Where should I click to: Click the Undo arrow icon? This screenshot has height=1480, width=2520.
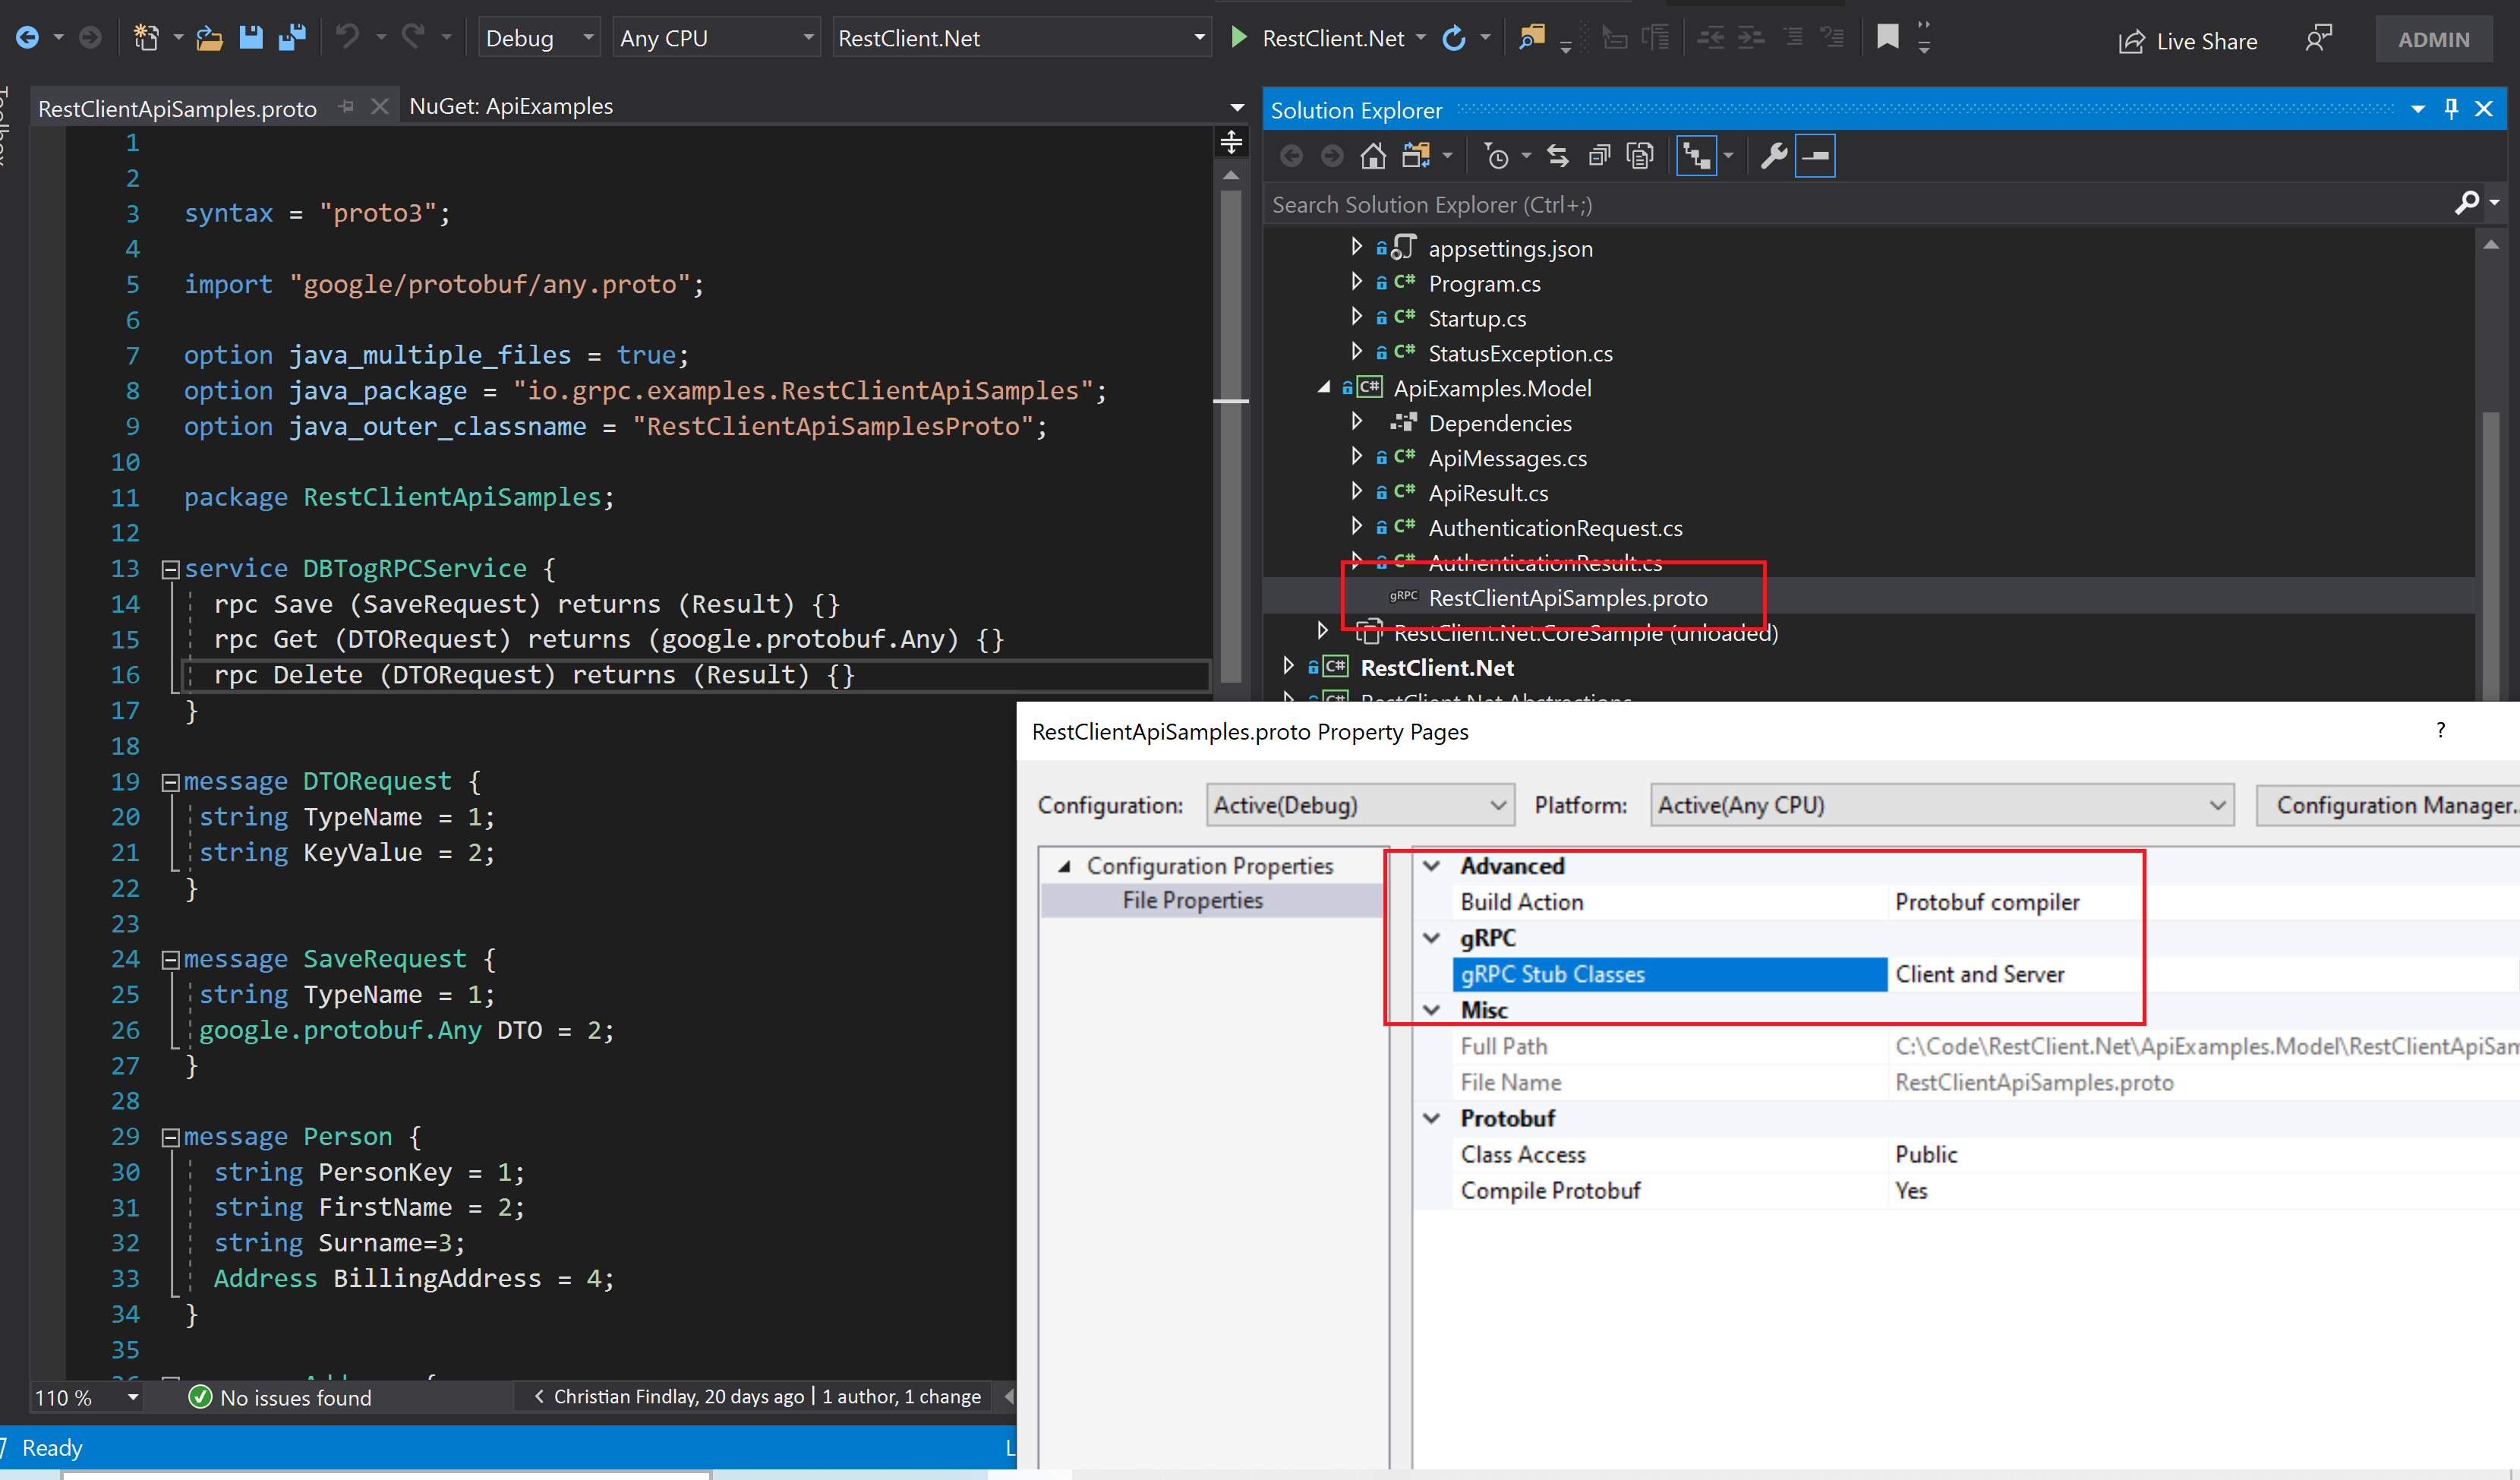[x=347, y=38]
